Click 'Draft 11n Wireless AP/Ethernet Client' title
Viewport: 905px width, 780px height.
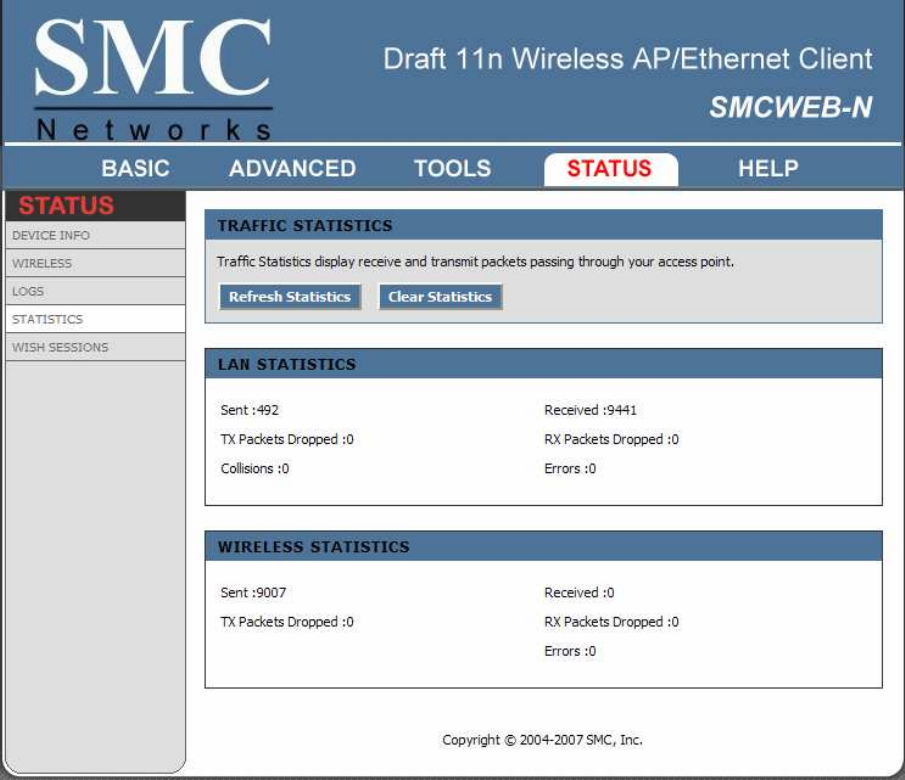click(627, 59)
